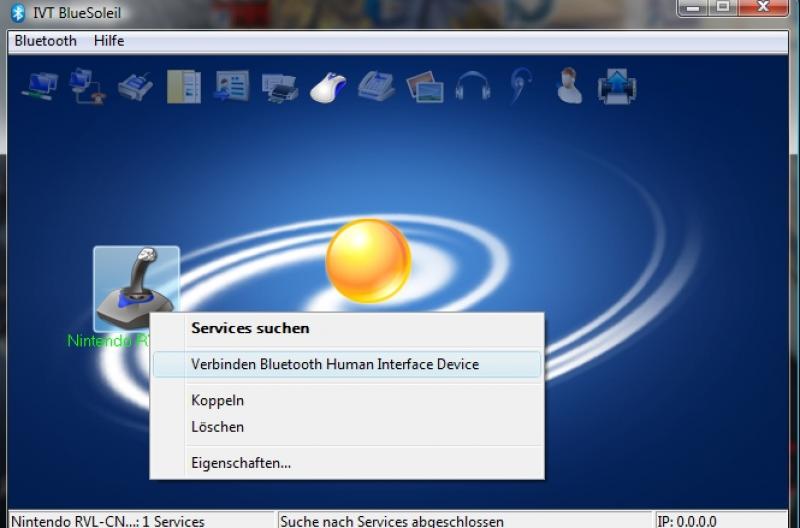
Task: Click the highlighted mouse HID service icon
Action: [x=328, y=87]
